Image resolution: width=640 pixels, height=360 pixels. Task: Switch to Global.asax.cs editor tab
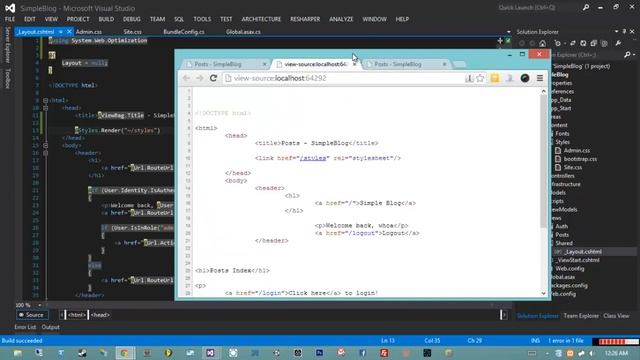[x=243, y=31]
